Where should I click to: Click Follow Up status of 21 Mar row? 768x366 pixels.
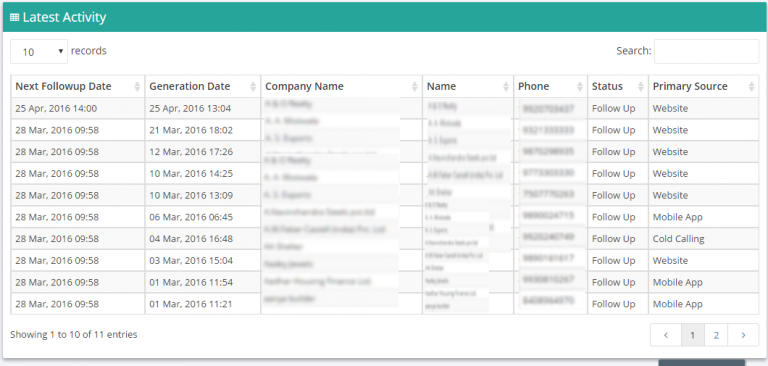click(x=613, y=130)
